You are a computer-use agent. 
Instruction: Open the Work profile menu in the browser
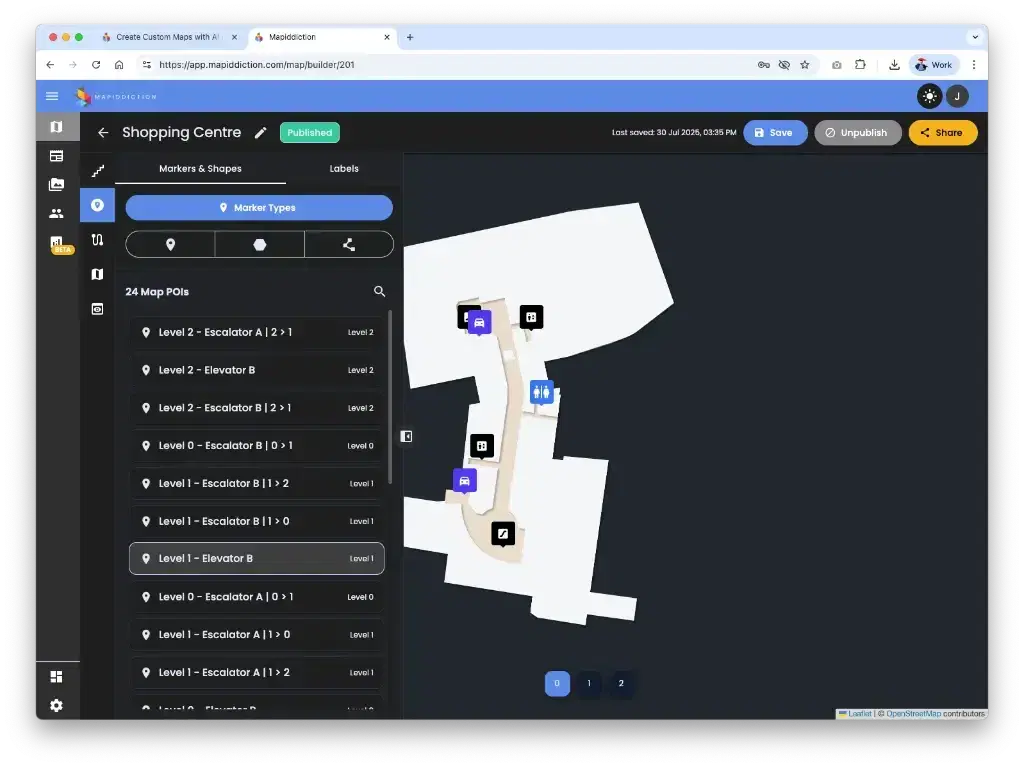point(934,65)
